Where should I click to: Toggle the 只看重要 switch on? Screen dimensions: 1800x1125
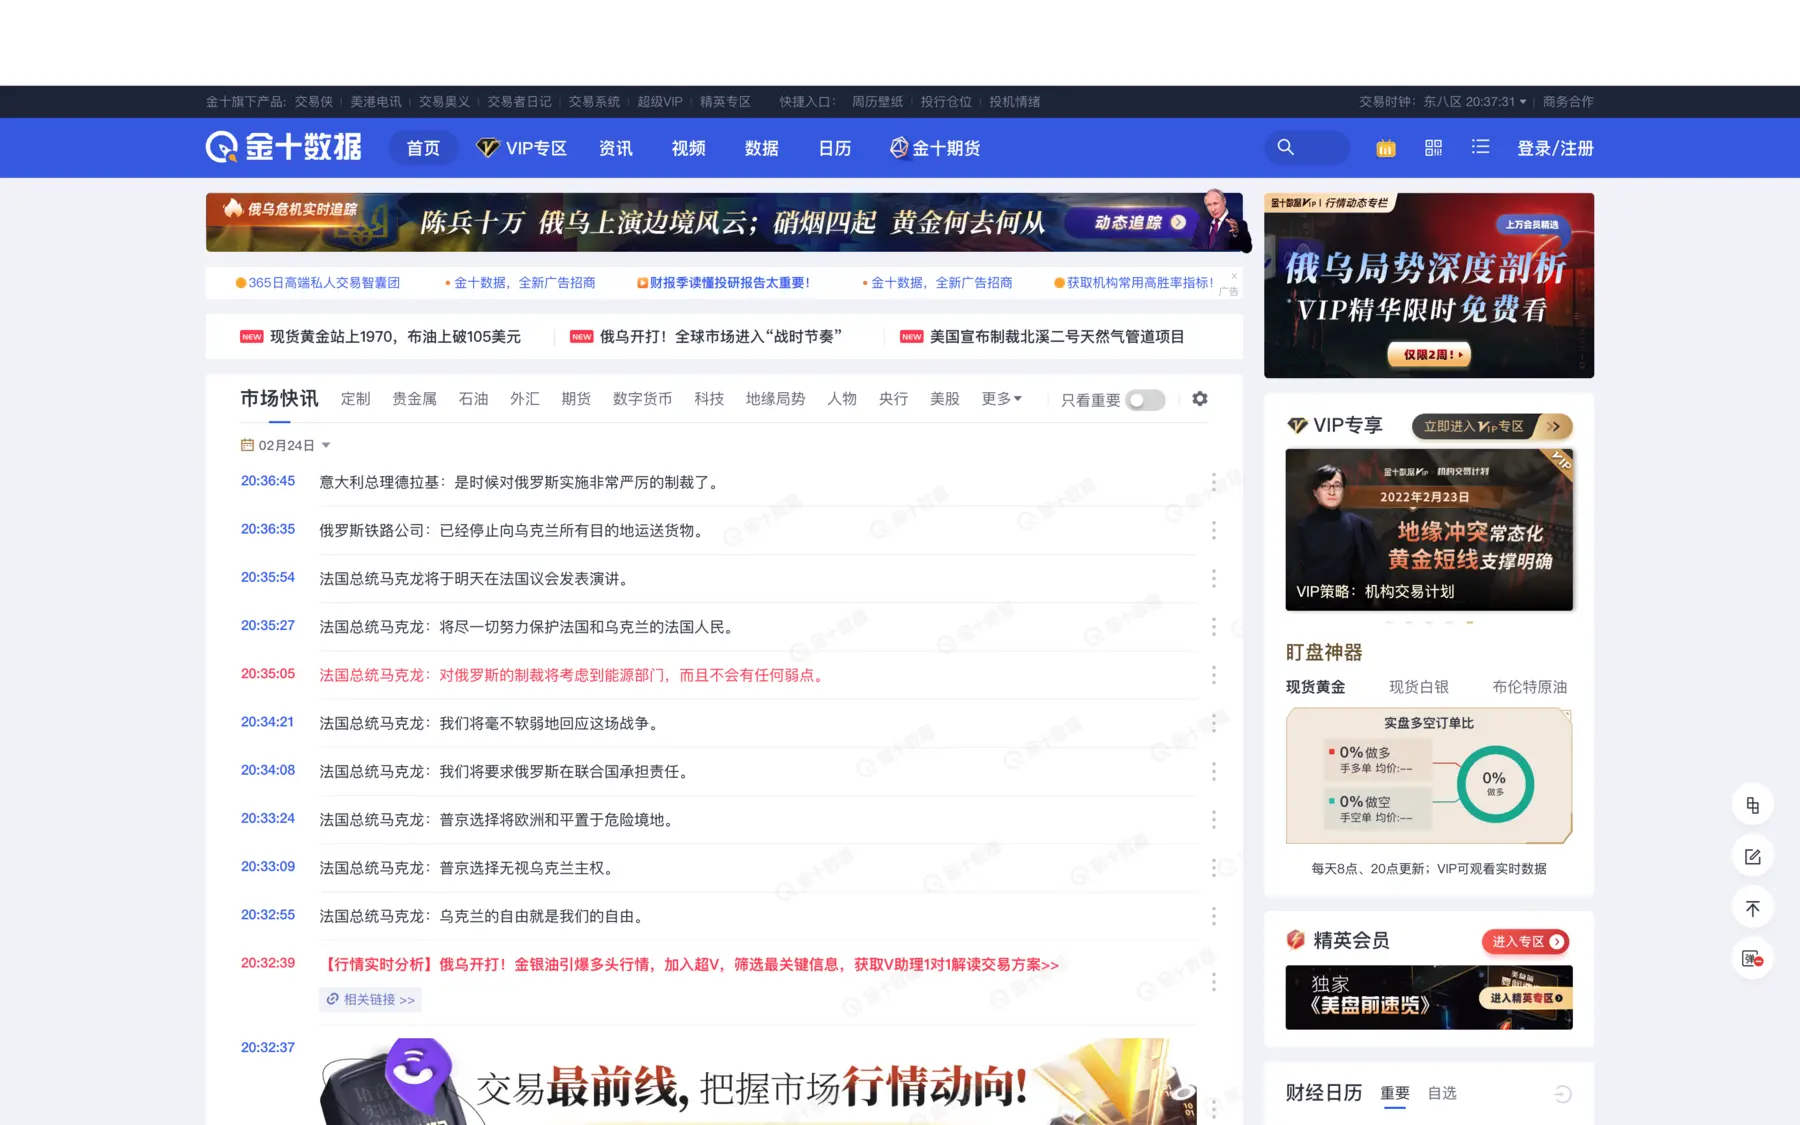[1145, 400]
